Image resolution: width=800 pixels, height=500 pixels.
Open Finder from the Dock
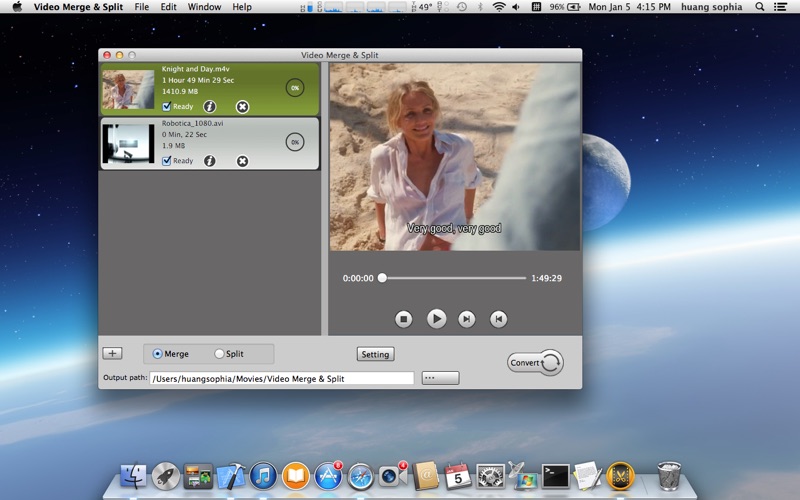pyautogui.click(x=133, y=477)
